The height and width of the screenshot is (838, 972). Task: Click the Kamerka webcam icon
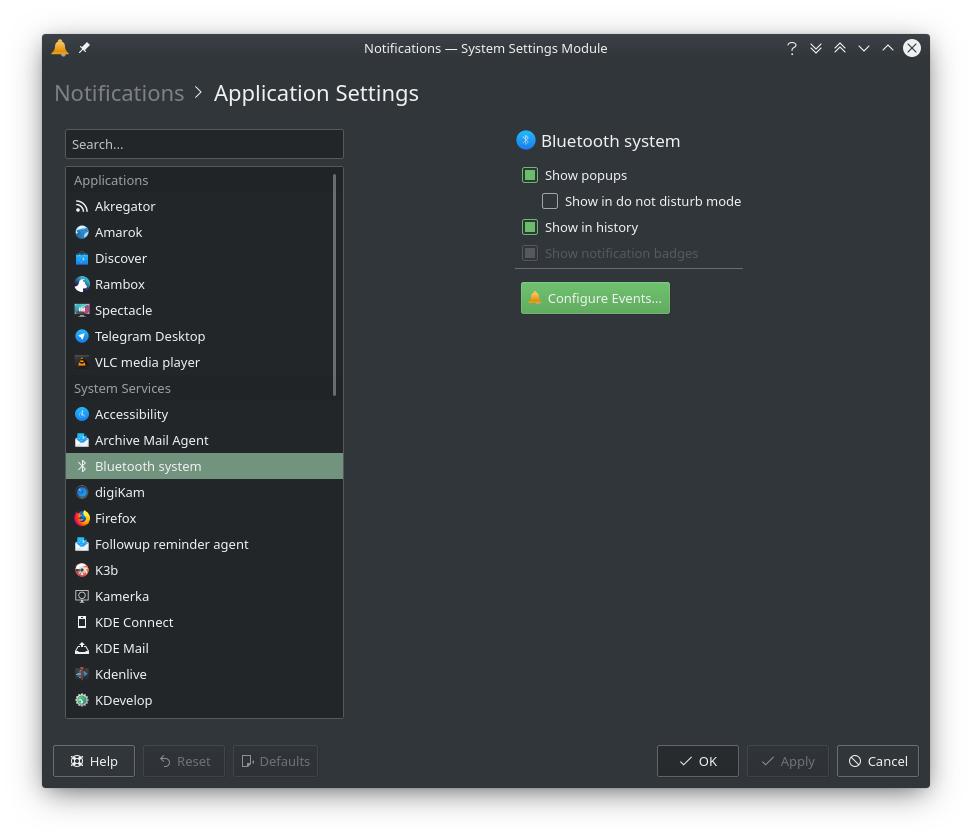[x=82, y=597]
